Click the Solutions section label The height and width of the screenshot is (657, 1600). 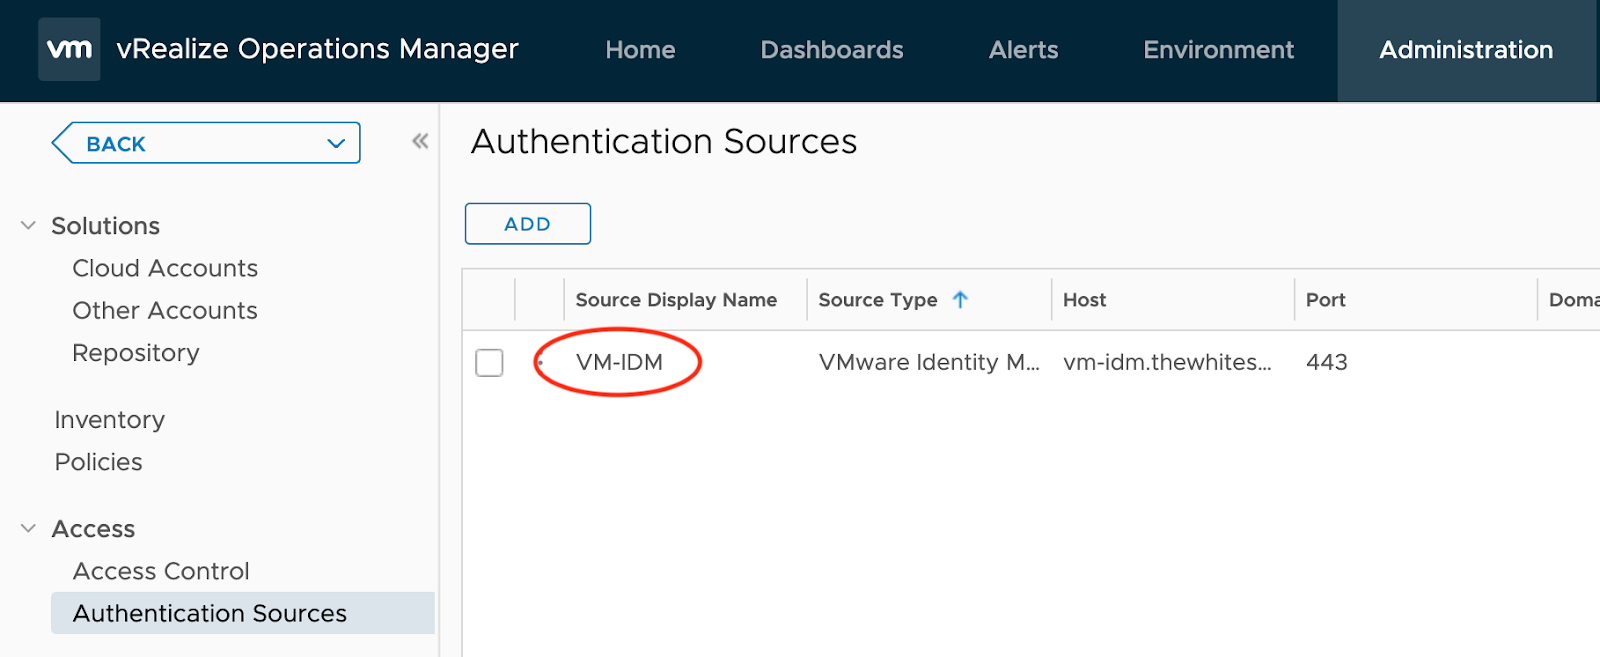[106, 226]
